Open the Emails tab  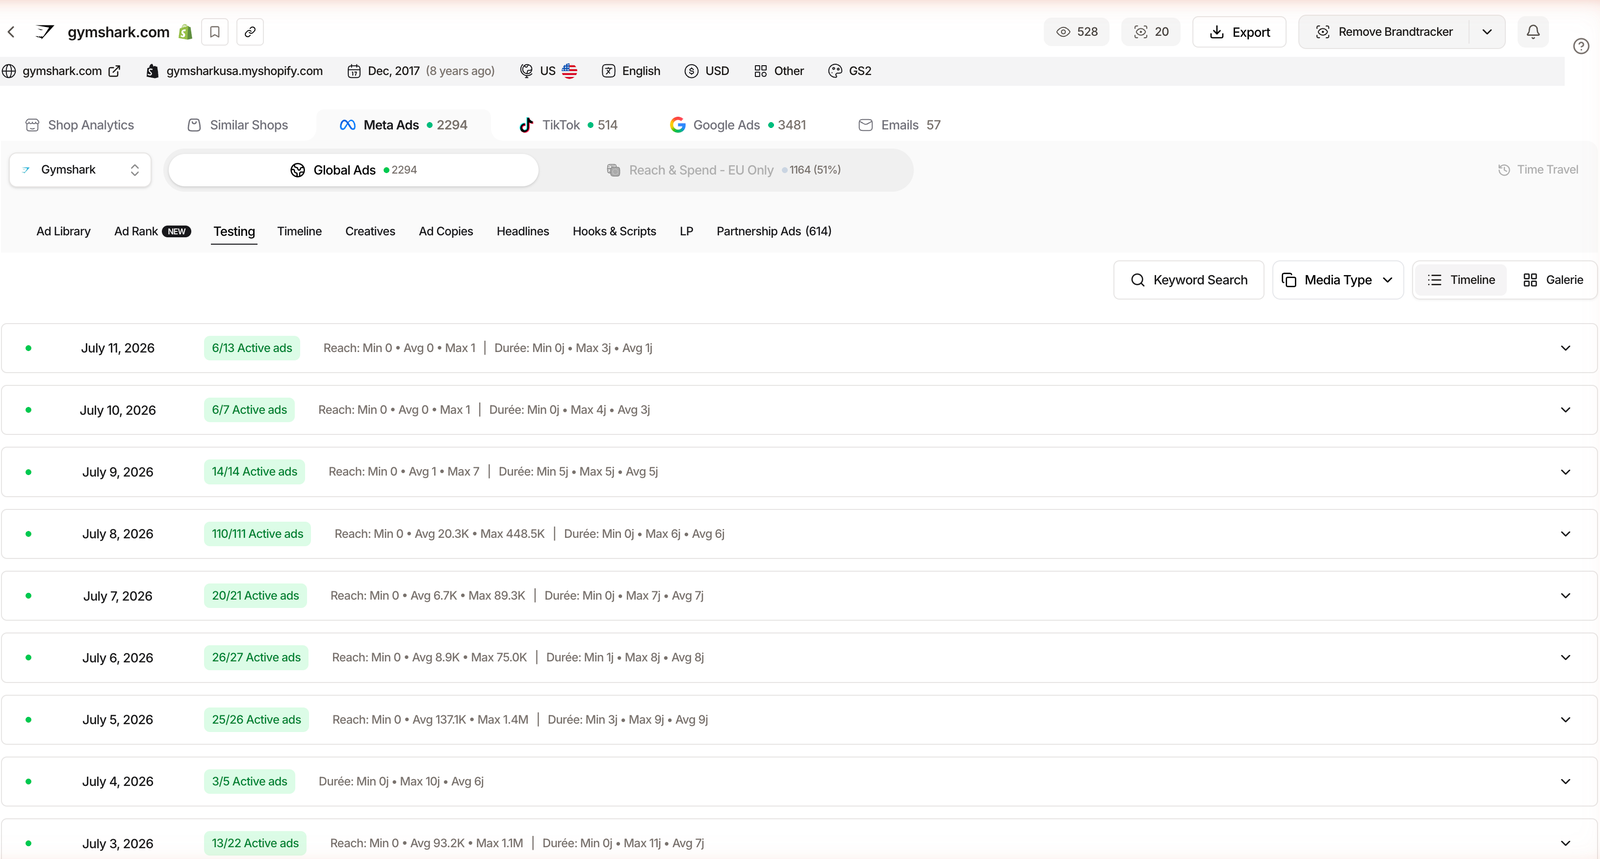coord(899,125)
